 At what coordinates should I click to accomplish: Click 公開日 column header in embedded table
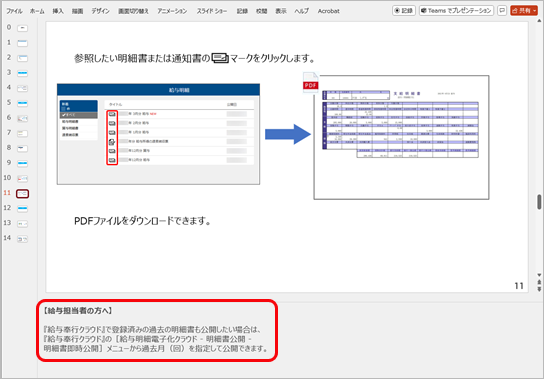click(x=232, y=104)
